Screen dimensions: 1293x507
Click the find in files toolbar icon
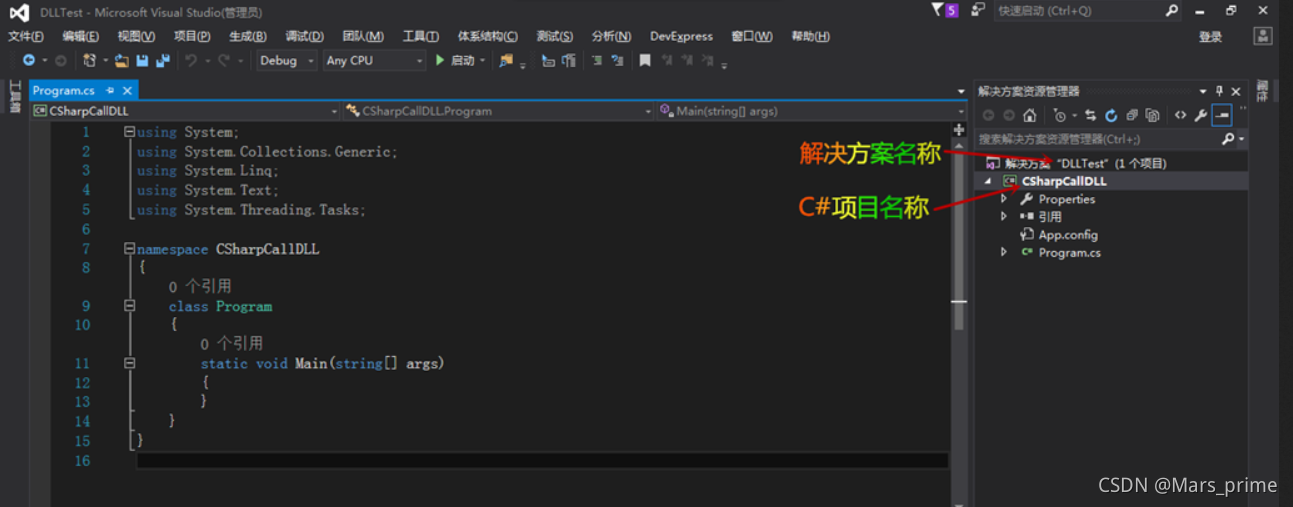tap(506, 61)
